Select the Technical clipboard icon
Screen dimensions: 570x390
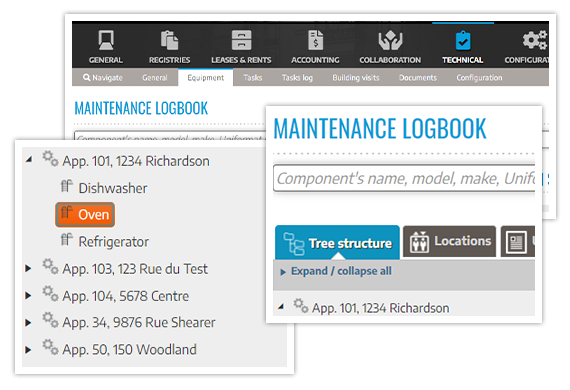(x=463, y=40)
